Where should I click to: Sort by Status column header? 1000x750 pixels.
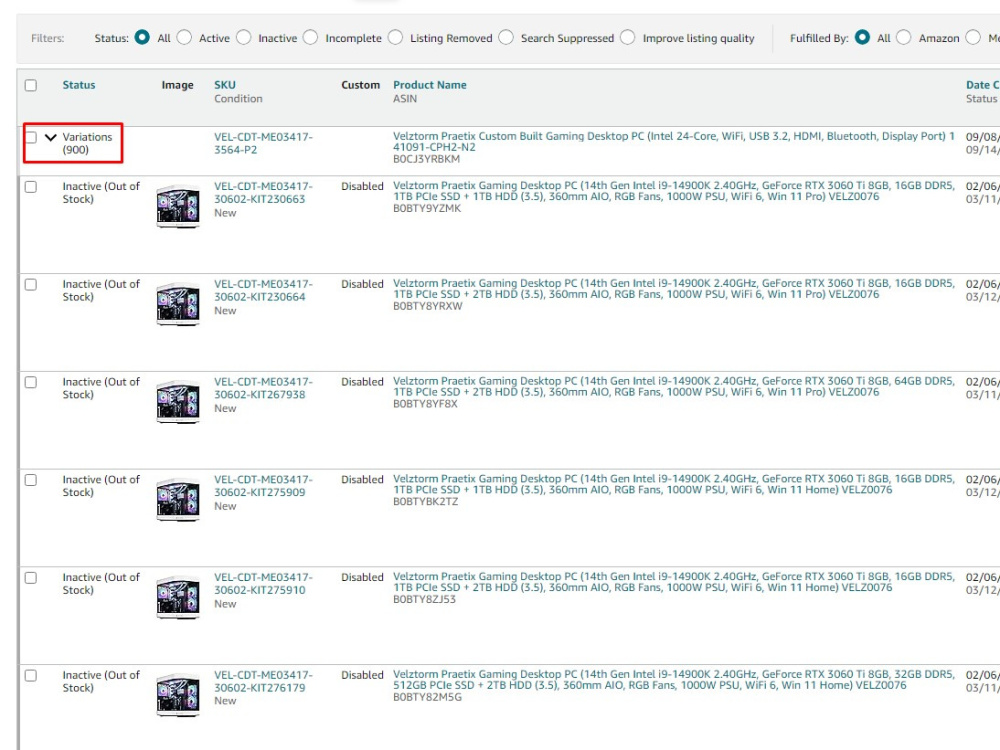pos(78,85)
